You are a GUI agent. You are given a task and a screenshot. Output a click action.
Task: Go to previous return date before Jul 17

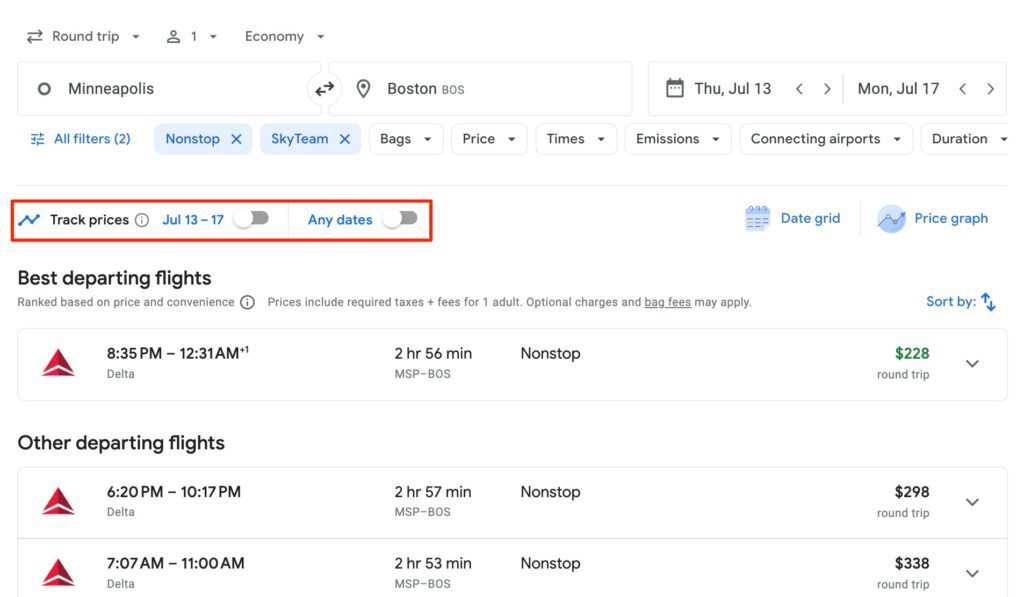(x=962, y=89)
